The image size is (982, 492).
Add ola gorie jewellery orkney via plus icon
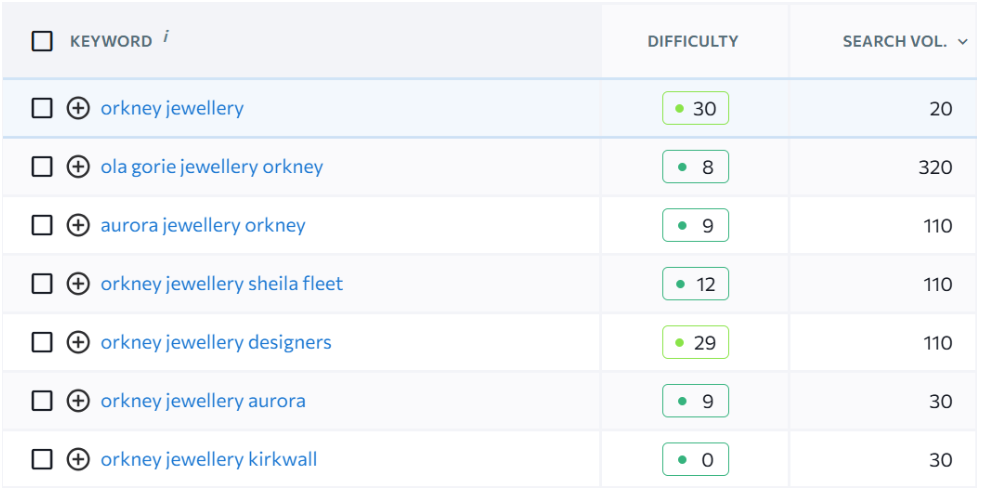tap(78, 167)
